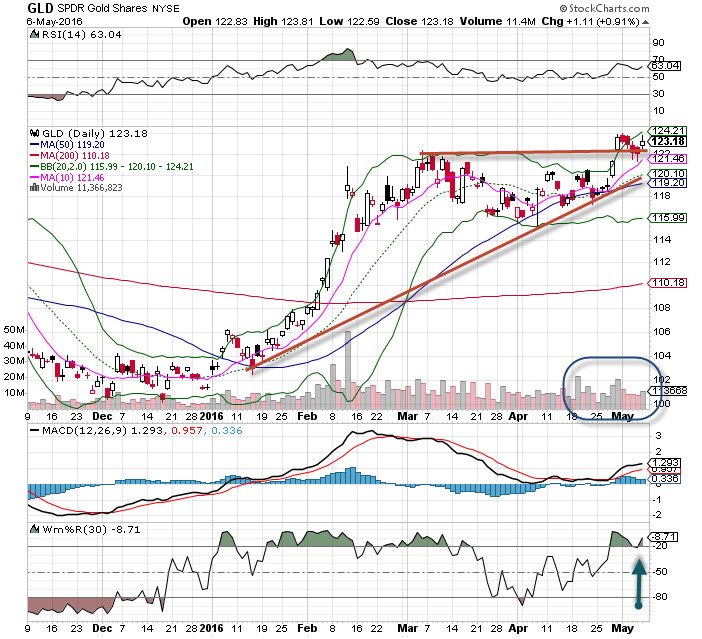Click the -8.71 value tag in Williams panel
This screenshot has width=702, height=639.
click(662, 537)
